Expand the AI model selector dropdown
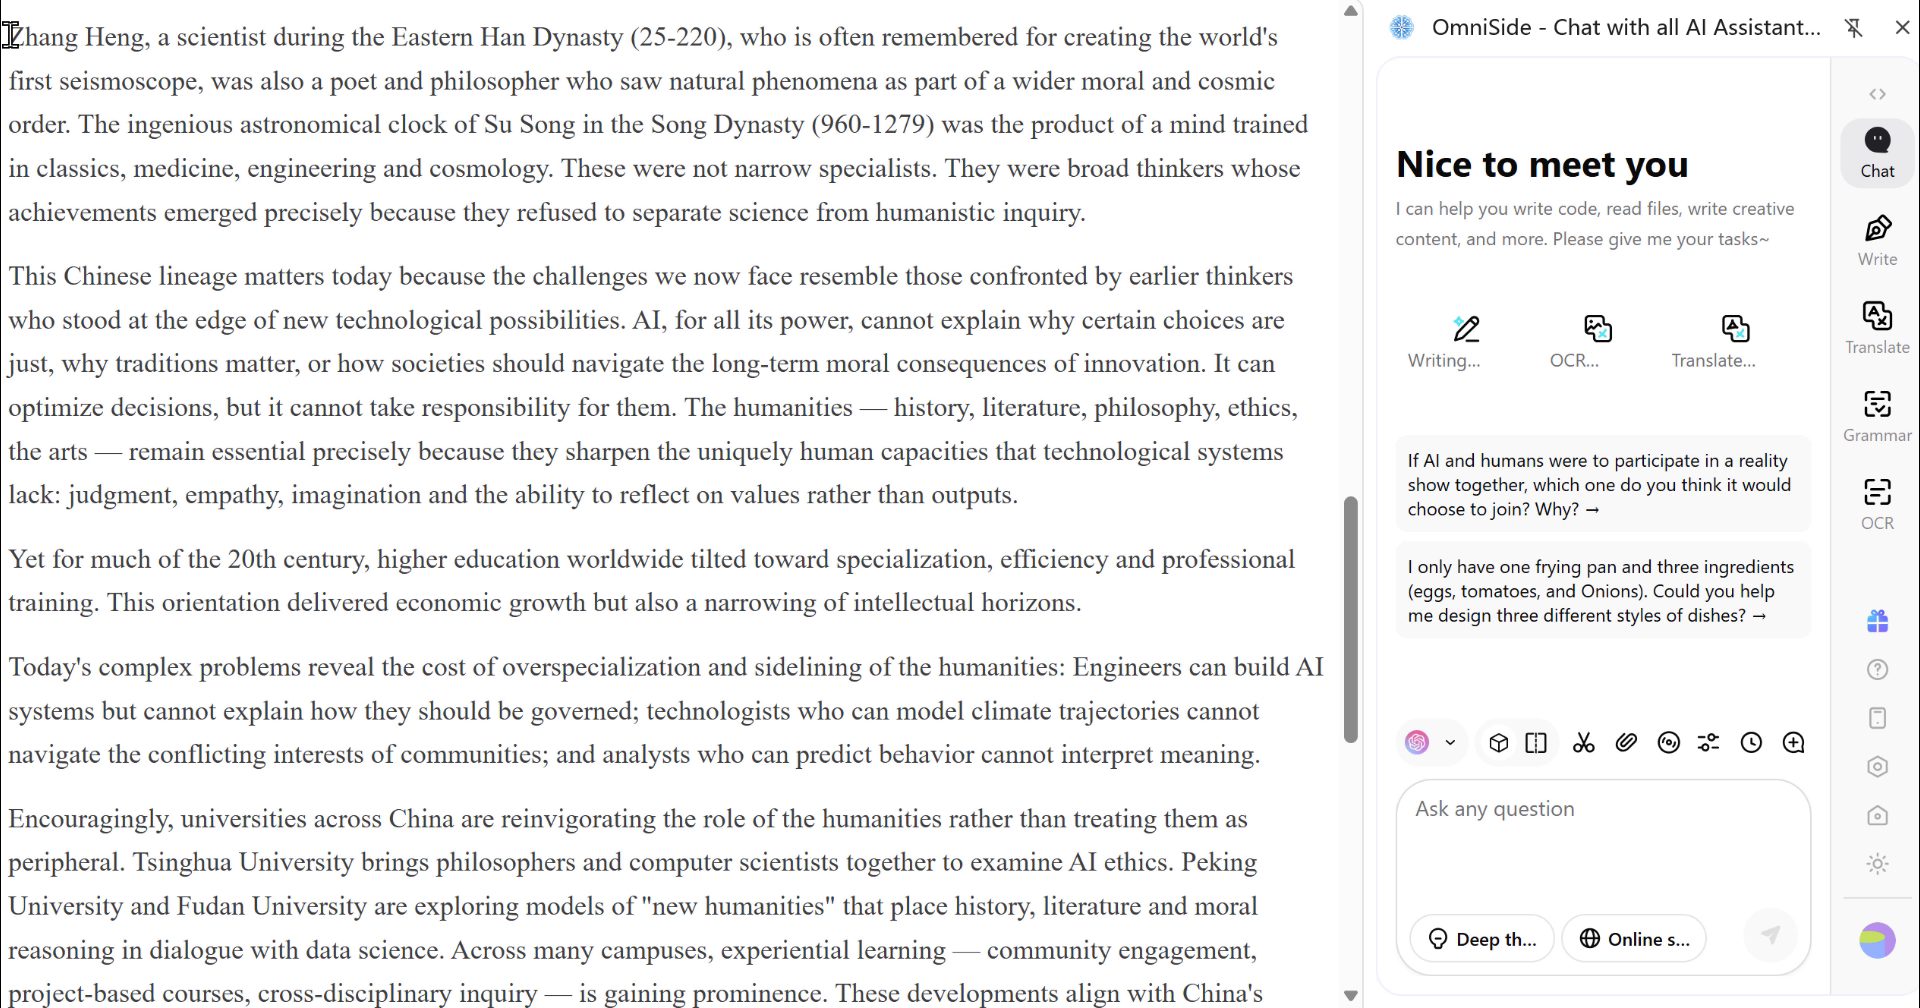1920x1008 pixels. point(1449,743)
